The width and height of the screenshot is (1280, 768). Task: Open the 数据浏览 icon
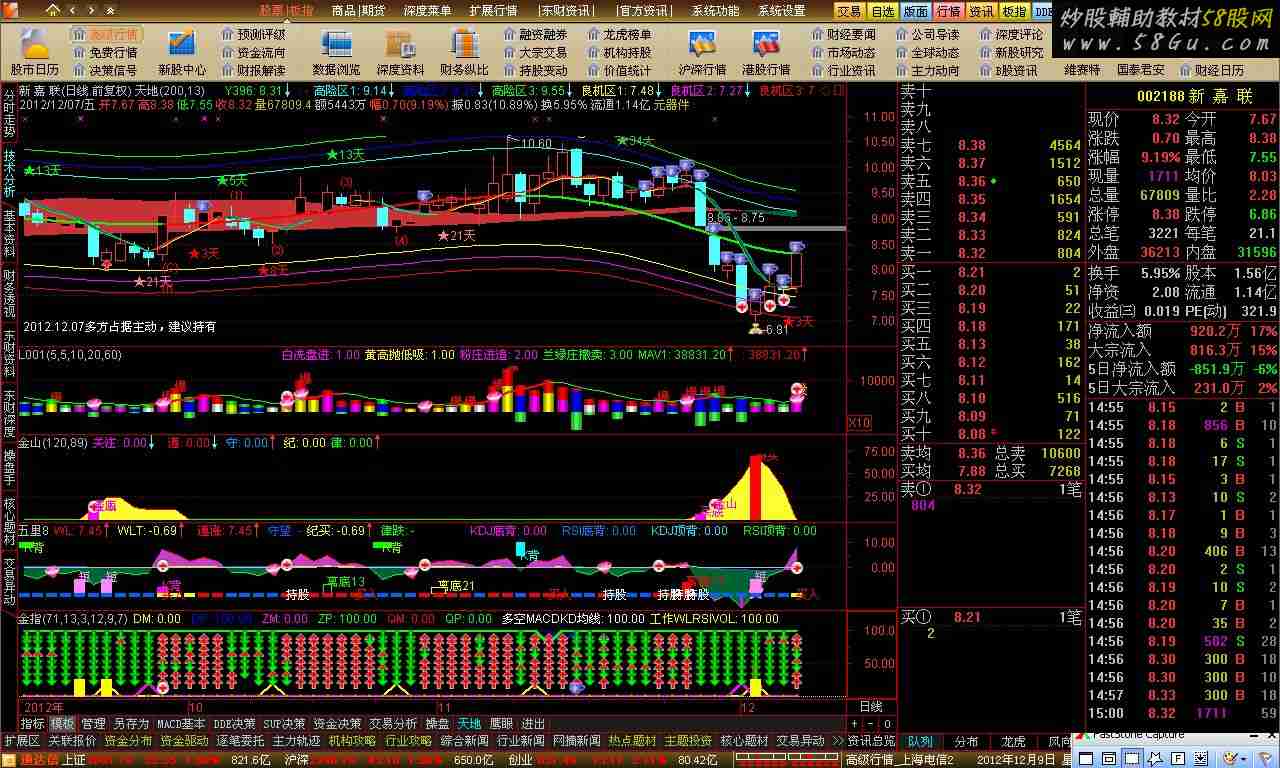coord(335,44)
